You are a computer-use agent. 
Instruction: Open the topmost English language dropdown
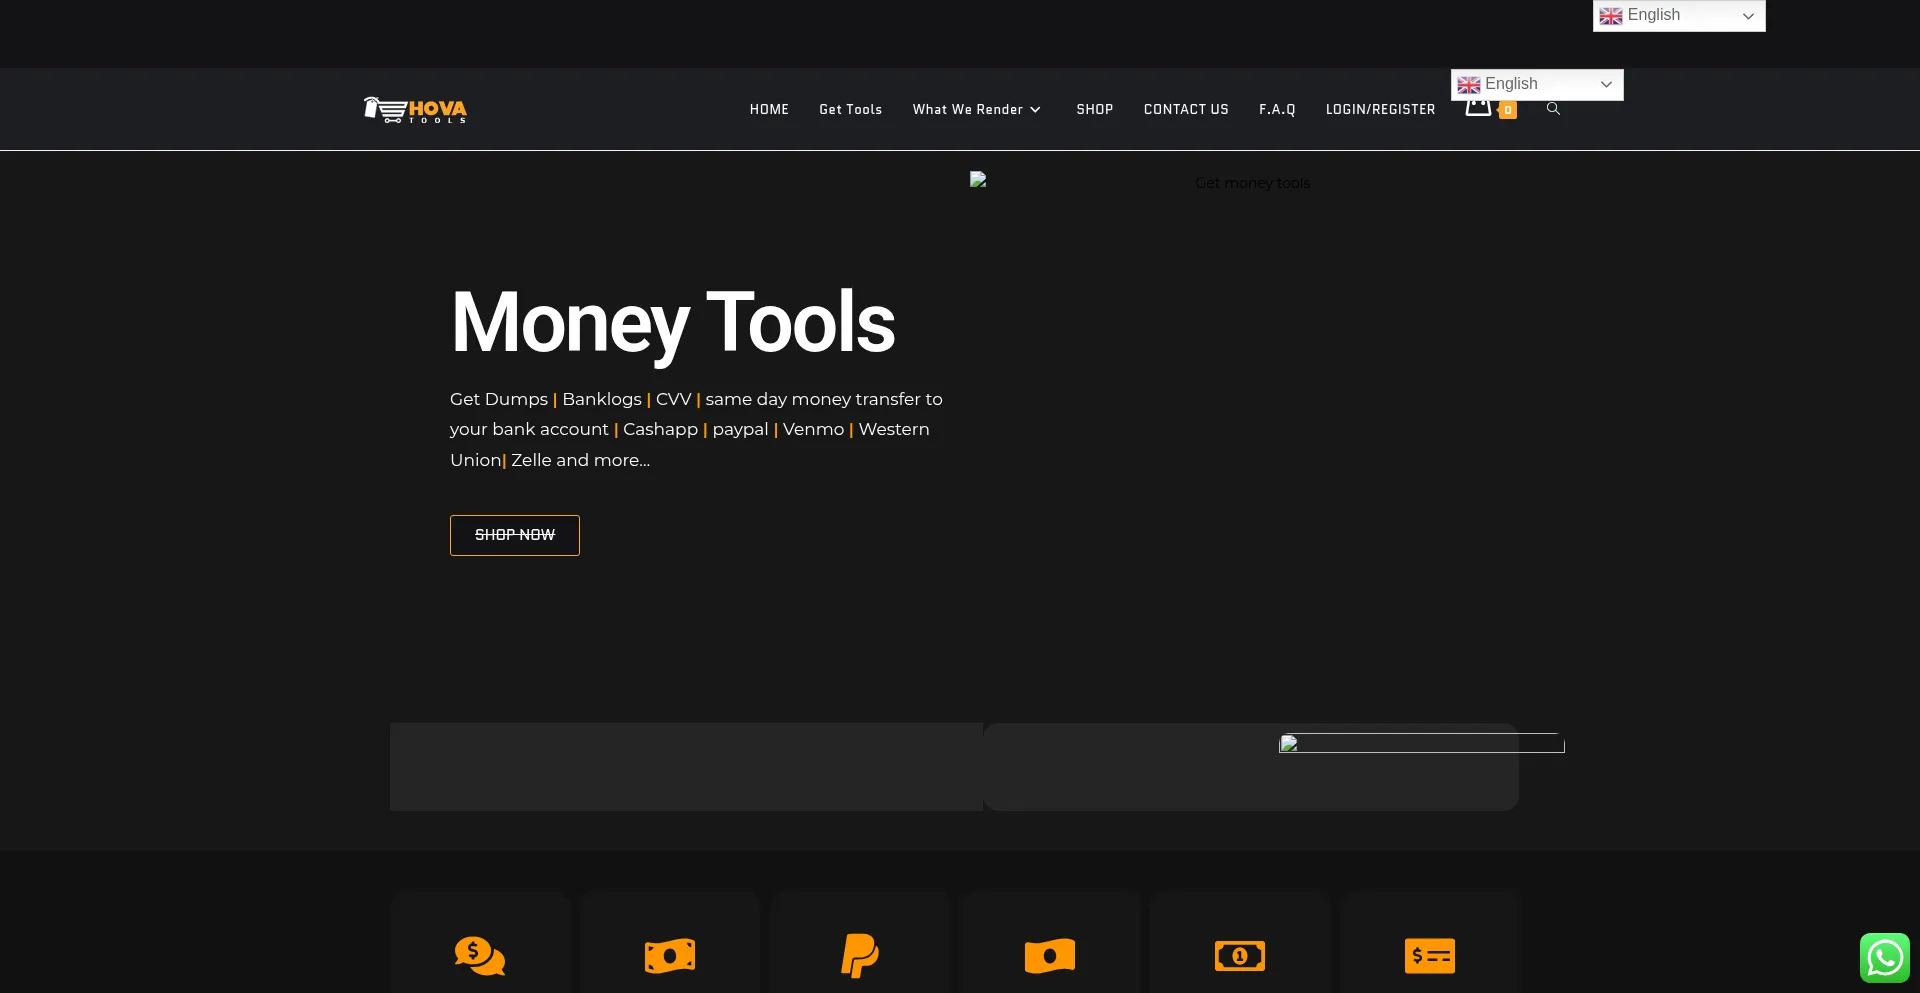point(1678,16)
